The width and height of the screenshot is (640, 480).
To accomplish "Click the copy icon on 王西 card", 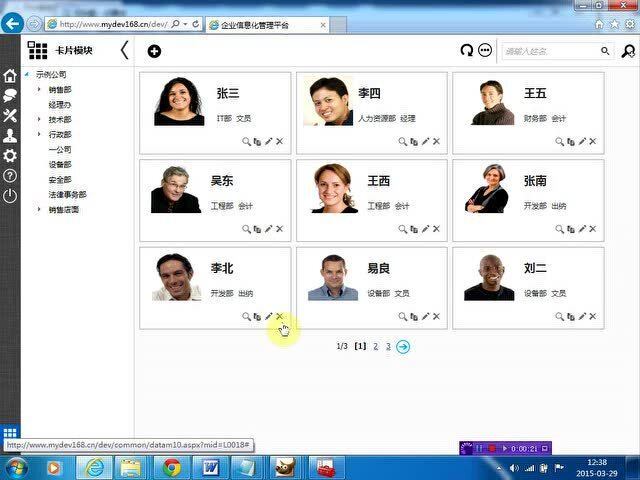I will 414,230.
